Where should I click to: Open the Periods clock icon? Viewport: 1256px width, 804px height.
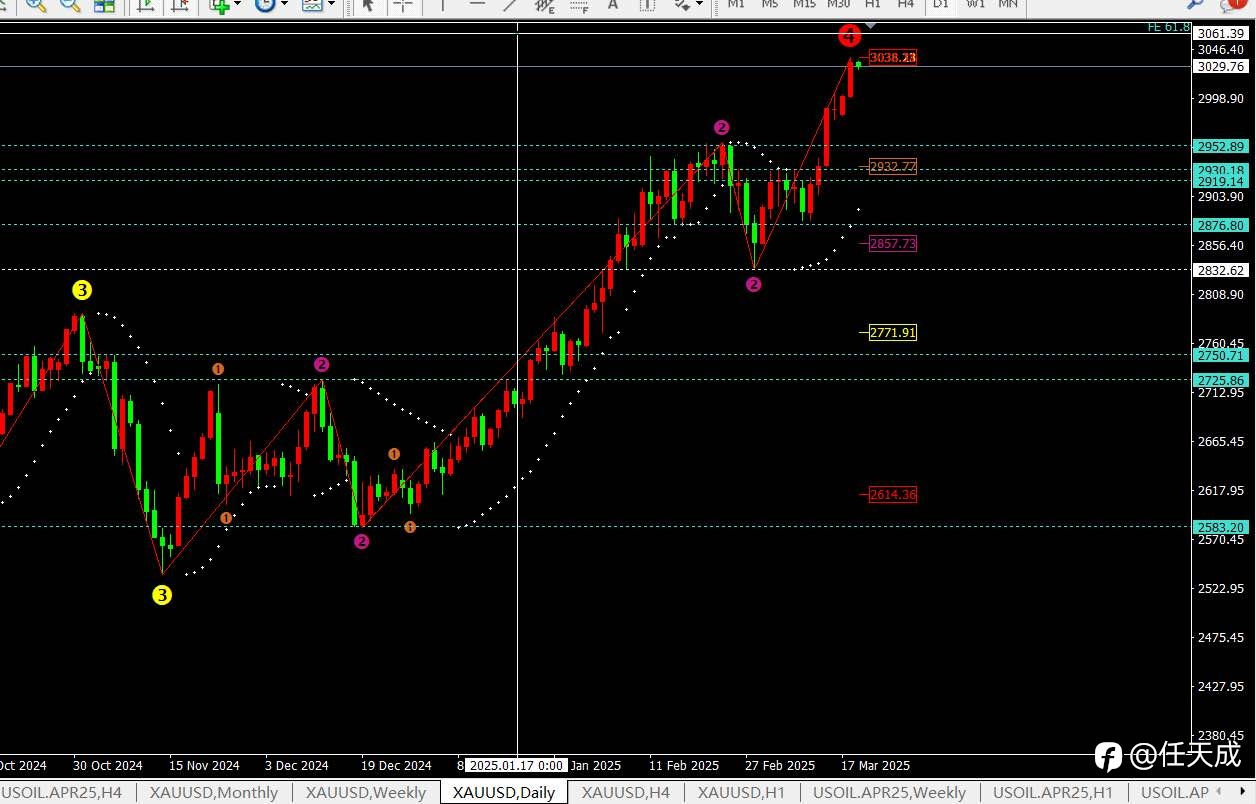(x=265, y=5)
